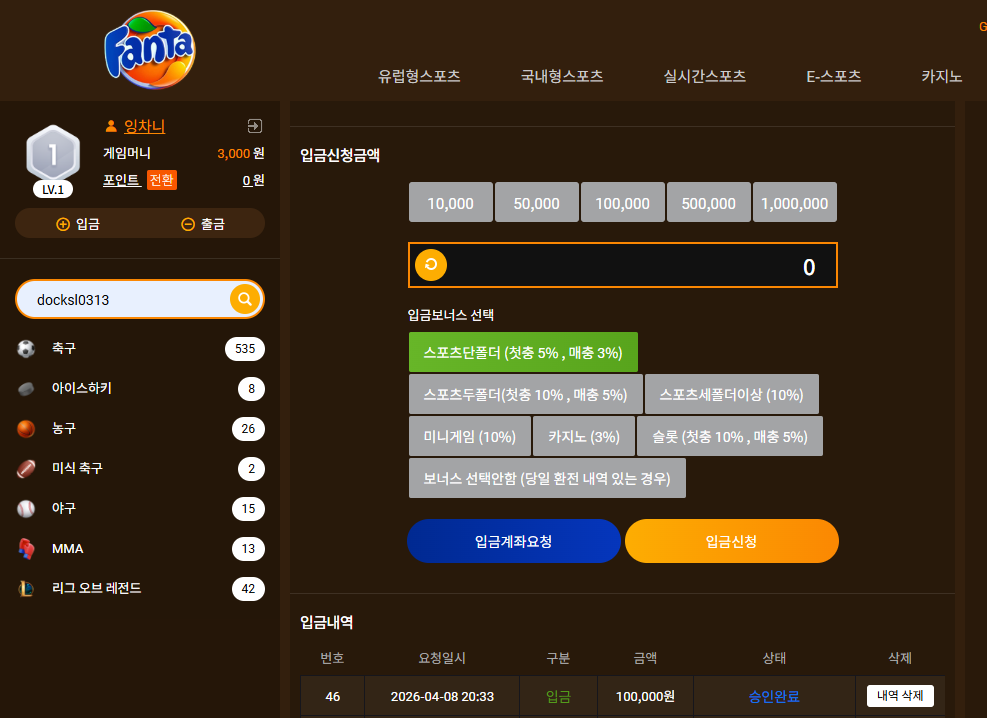Open 아이스하키 ice hockey puck icon
This screenshot has height=718, width=987.
26,389
